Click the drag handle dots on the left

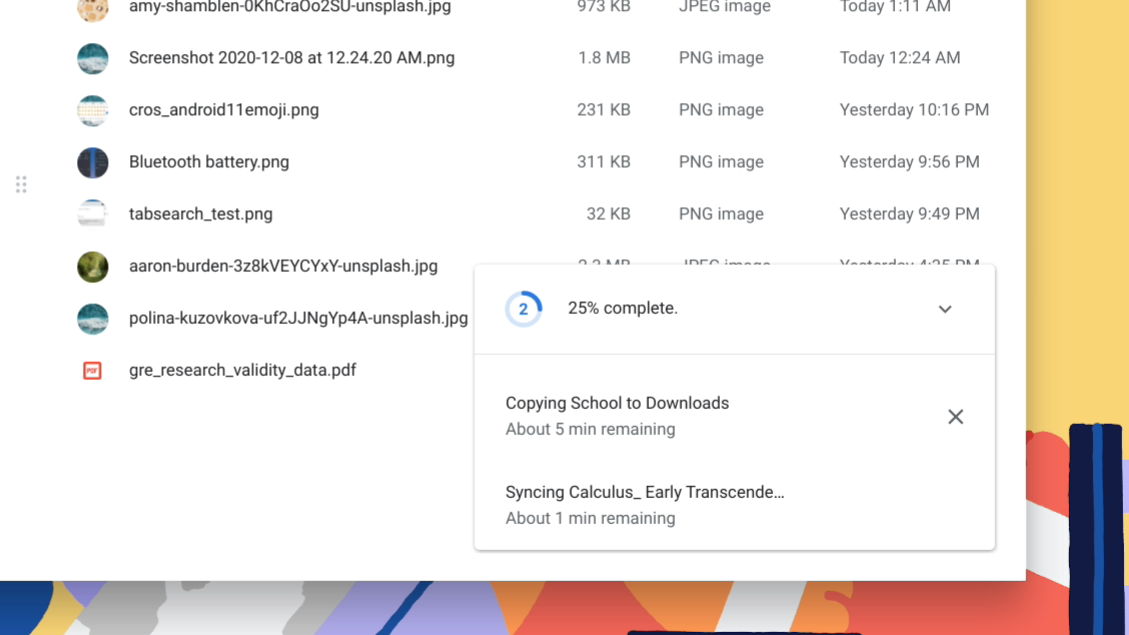point(21,184)
